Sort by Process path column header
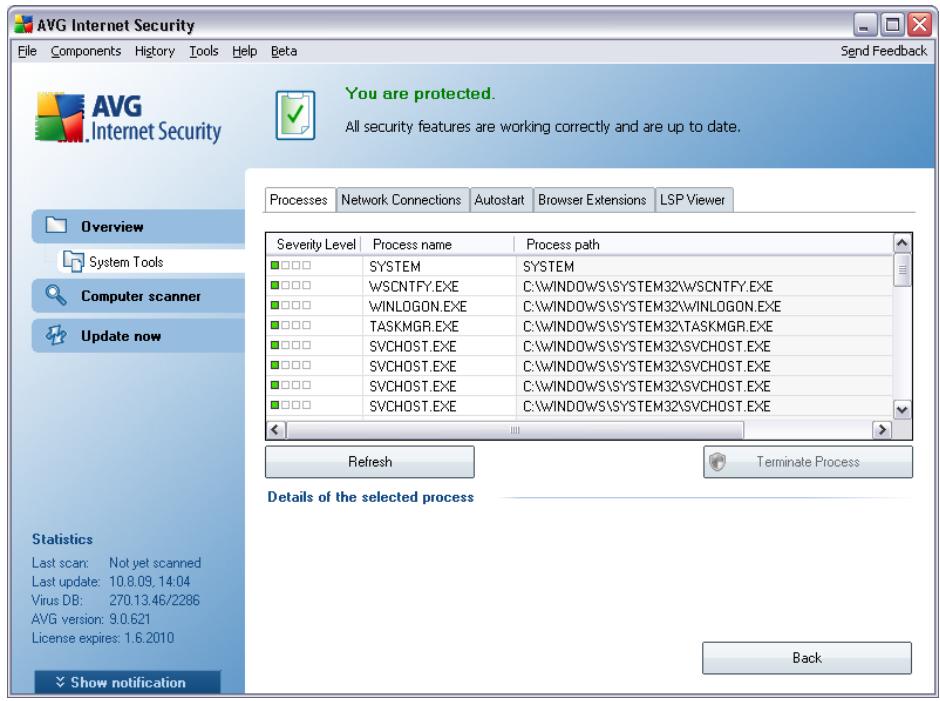Image resolution: width=940 pixels, height=701 pixels. pos(703,244)
